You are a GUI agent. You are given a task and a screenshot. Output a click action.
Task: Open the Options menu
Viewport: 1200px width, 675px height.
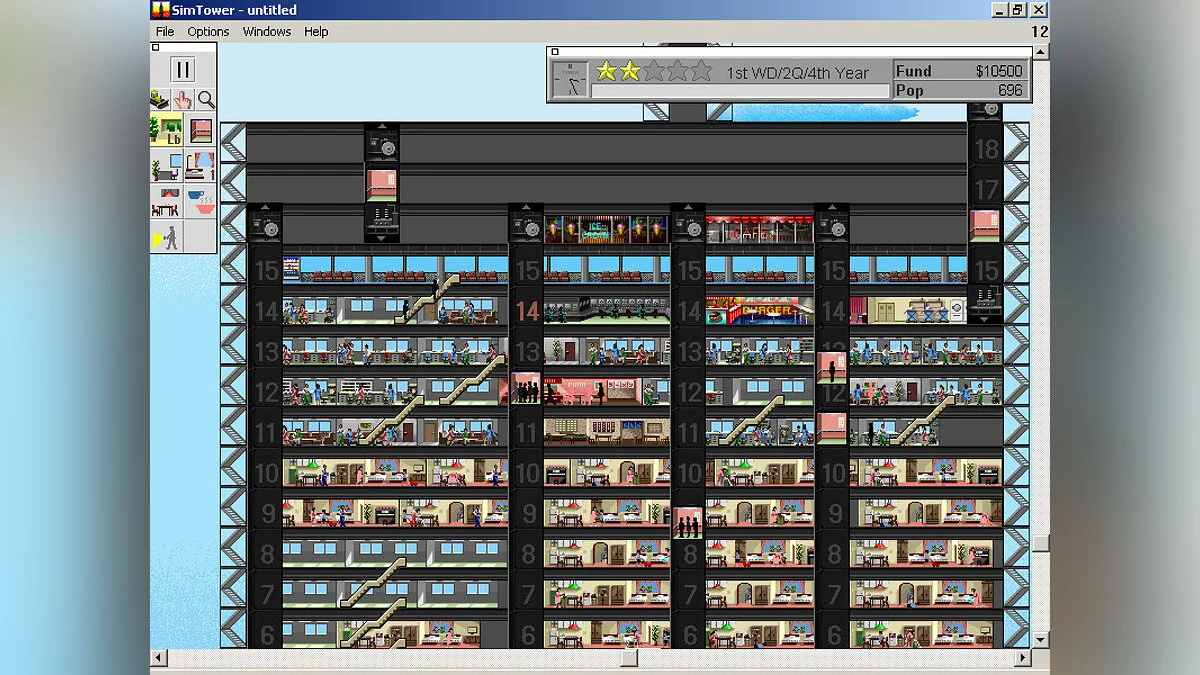click(x=208, y=31)
